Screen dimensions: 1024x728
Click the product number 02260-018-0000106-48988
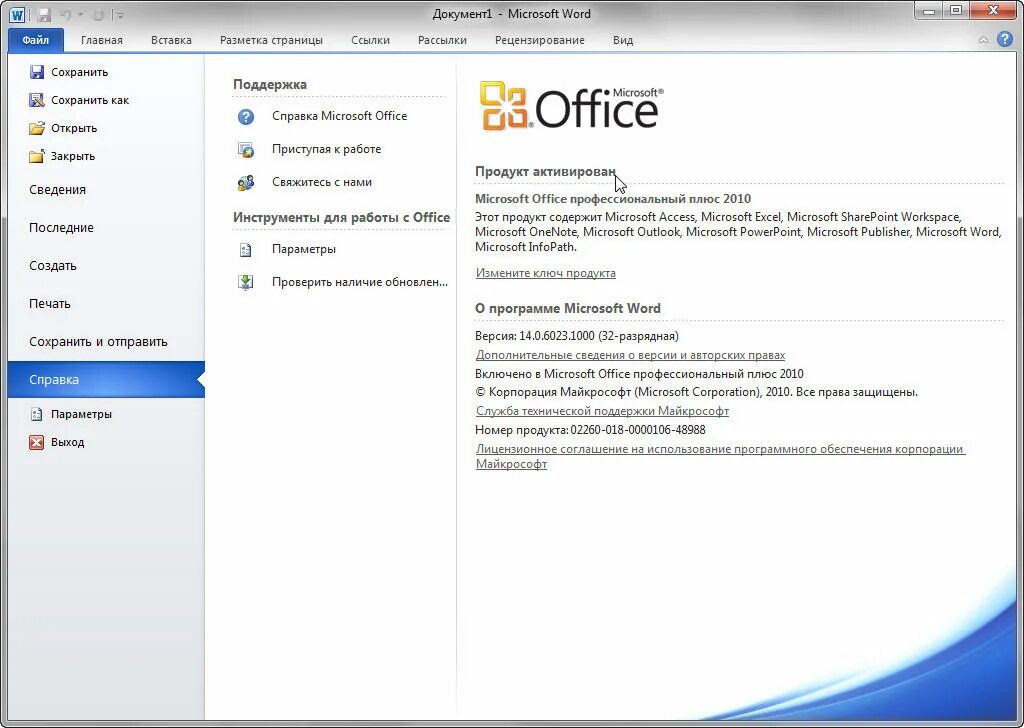[638, 430]
